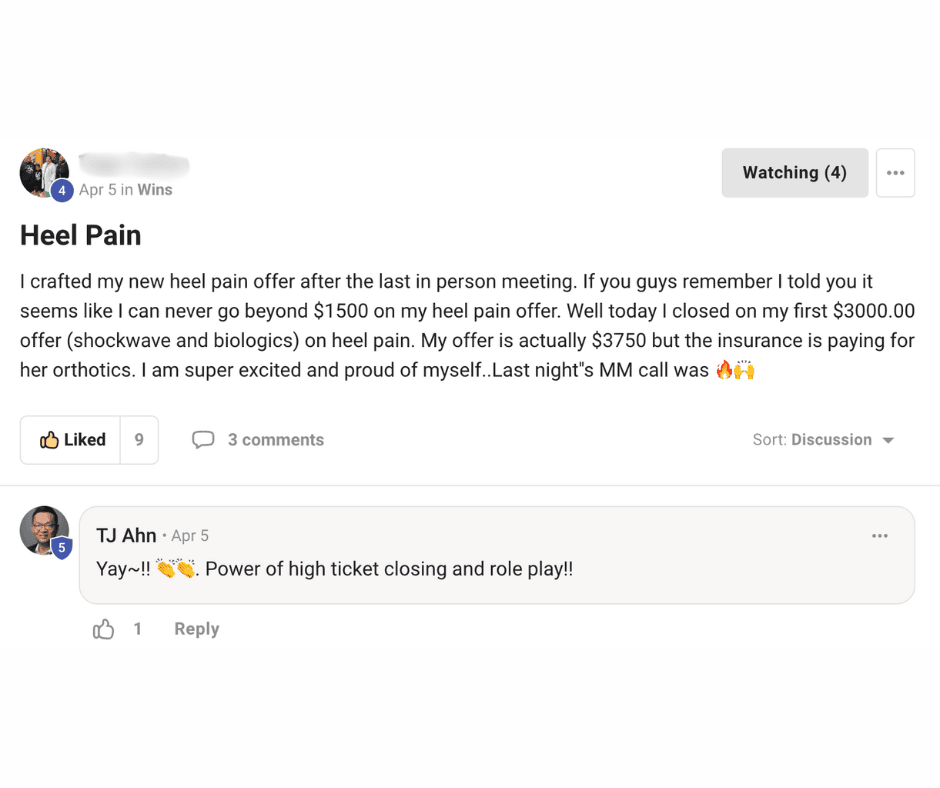Click the TJ Ahn commenter name

pyautogui.click(x=126, y=536)
